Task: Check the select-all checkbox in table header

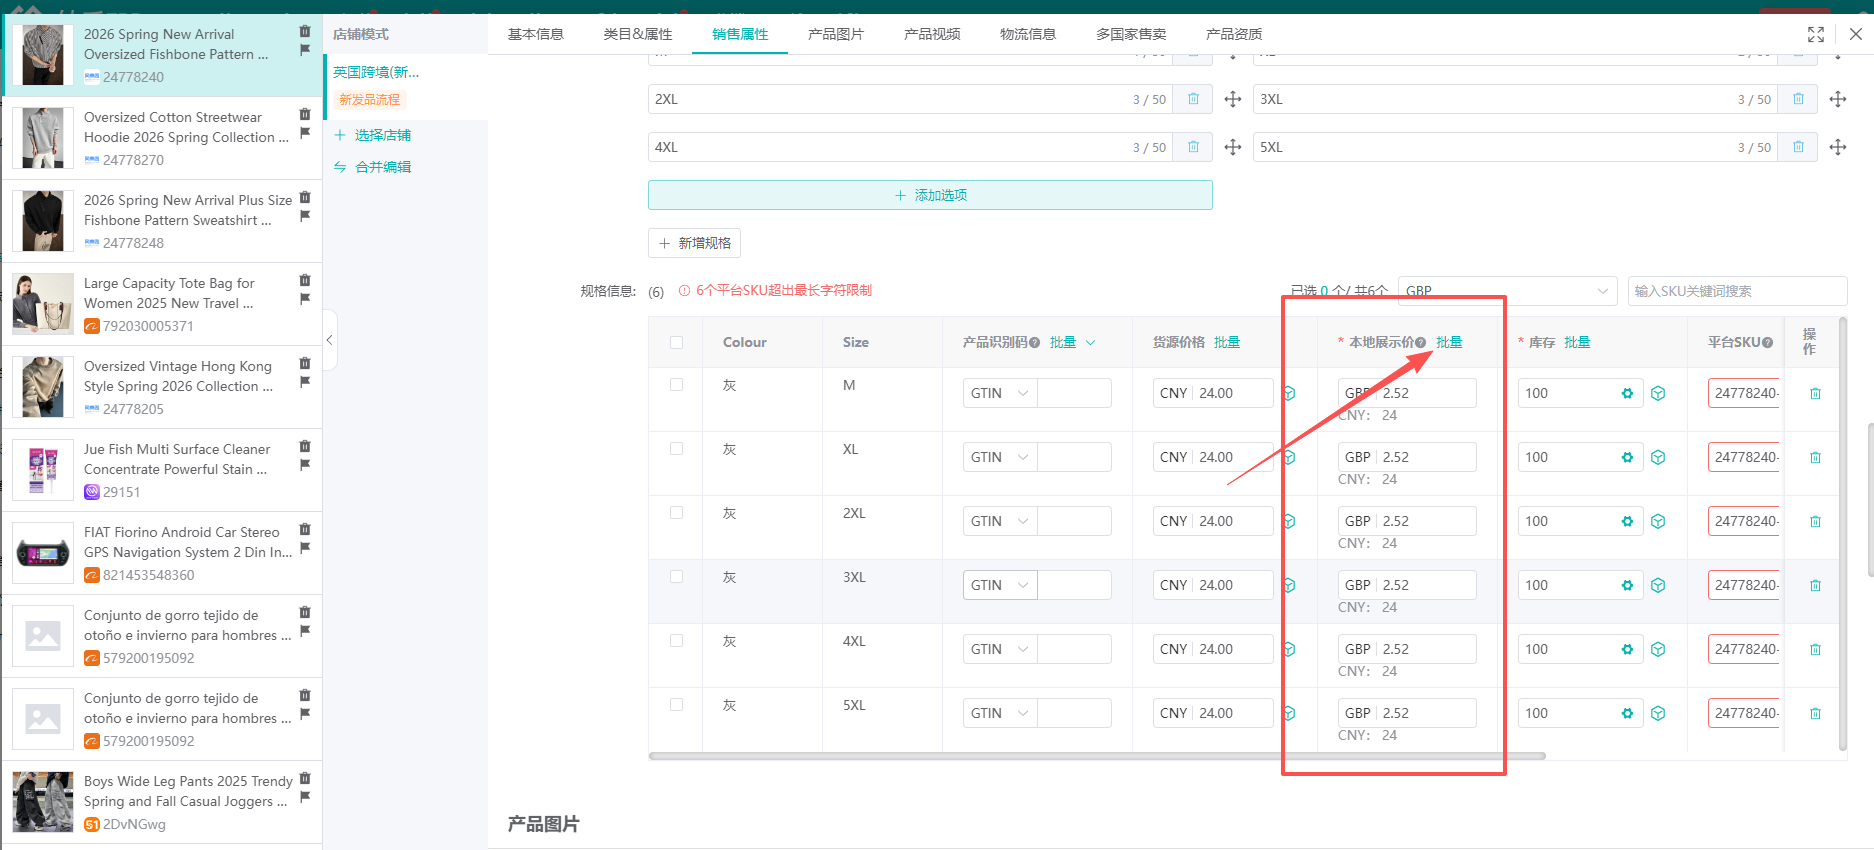Action: tap(677, 342)
